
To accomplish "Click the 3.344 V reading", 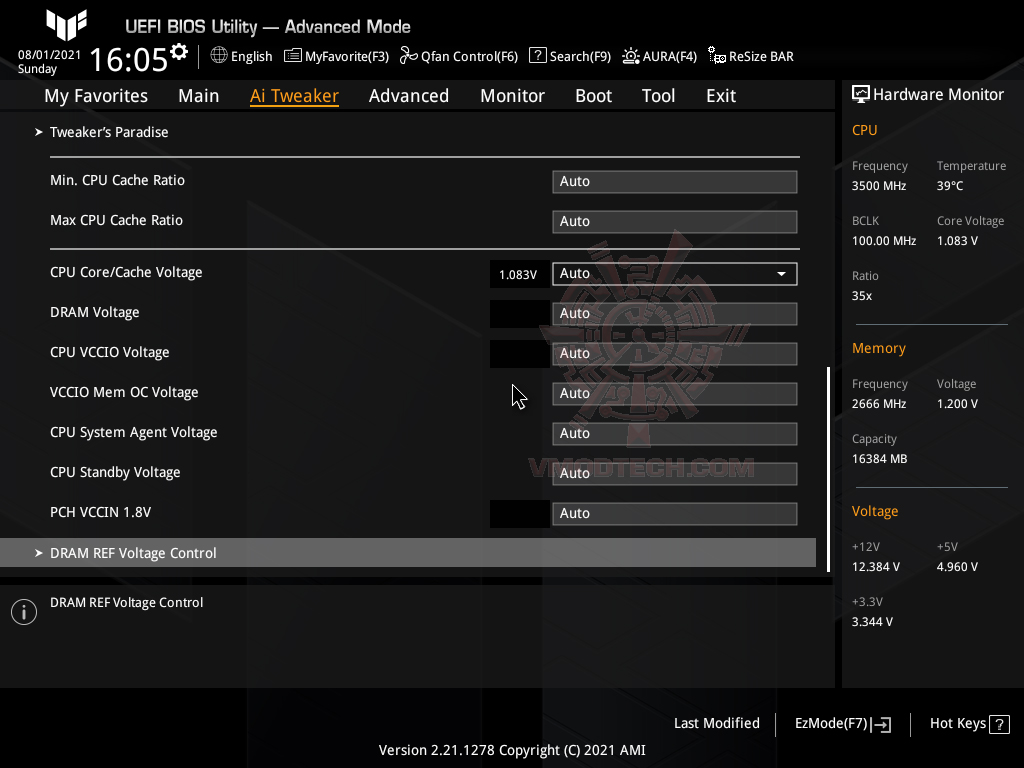I will [x=872, y=622].
